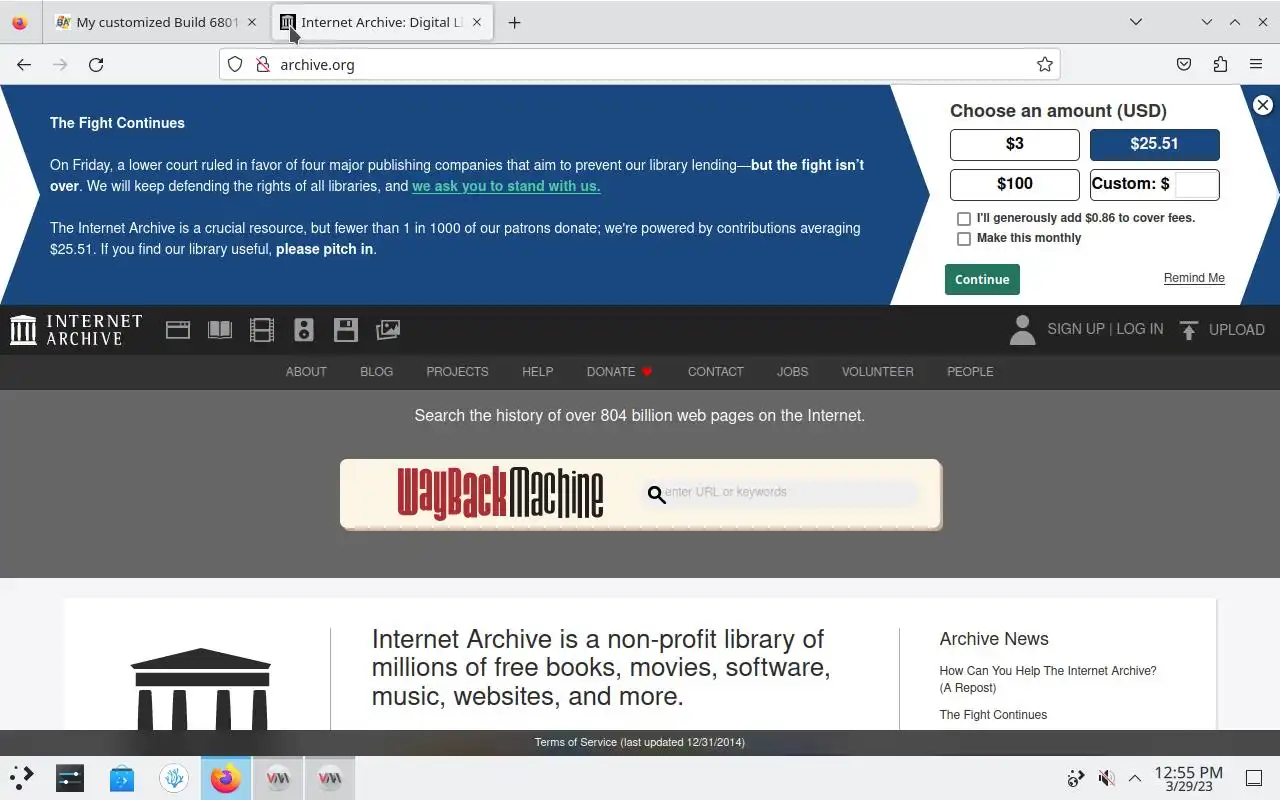Open the Software floppy disk icon
This screenshot has height=800, width=1280.
(x=346, y=330)
